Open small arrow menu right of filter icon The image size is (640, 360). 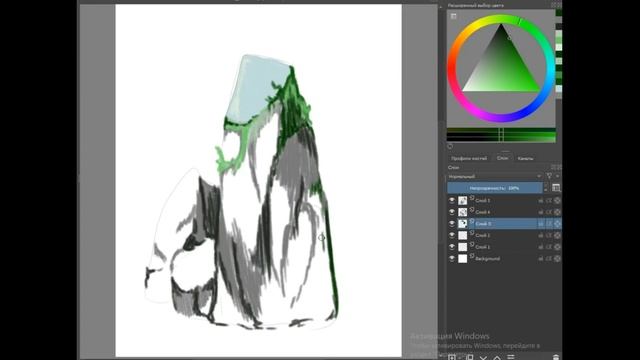(558, 176)
